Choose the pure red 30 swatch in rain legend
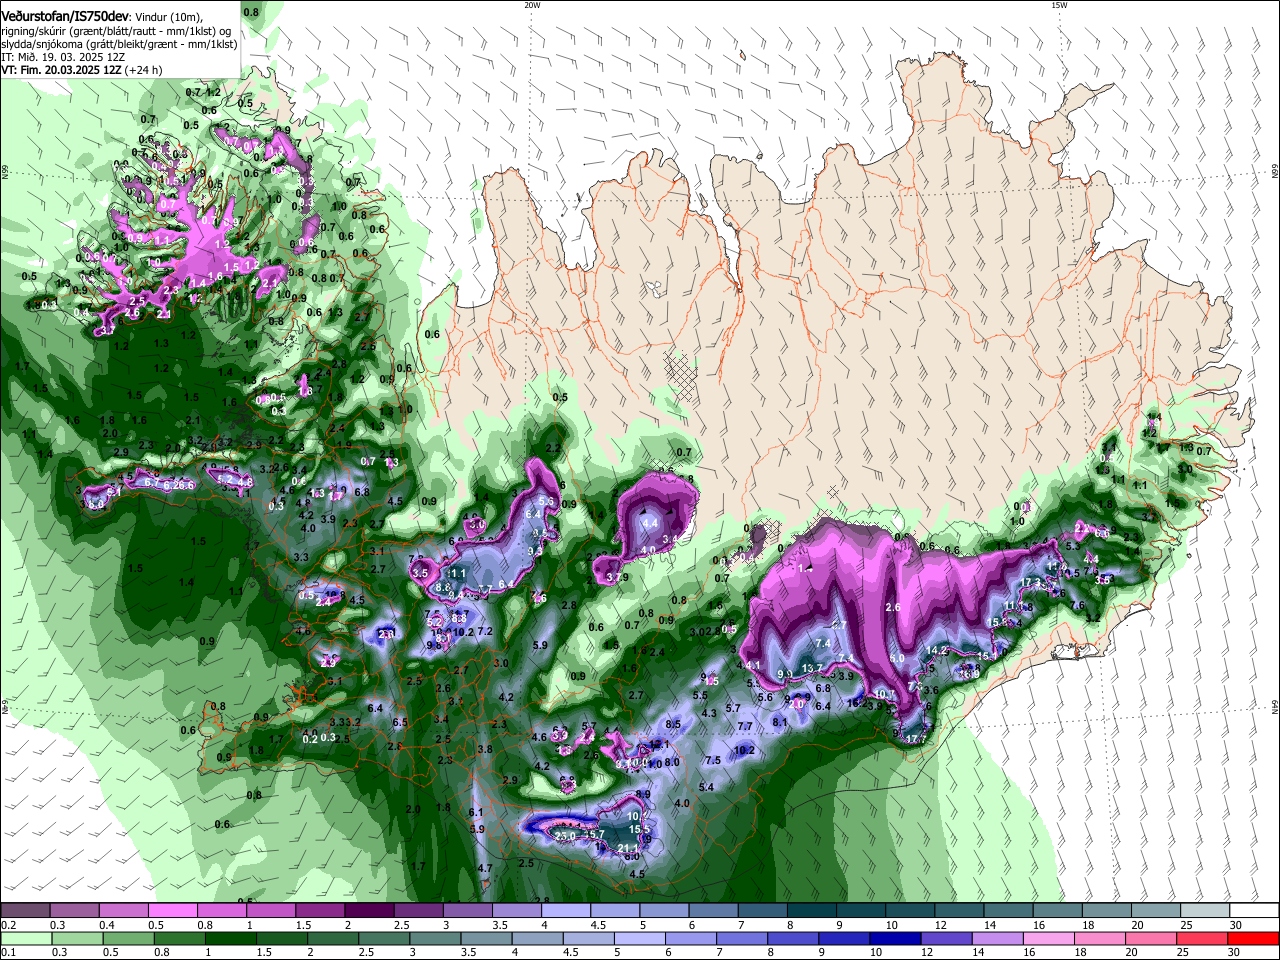This screenshot has width=1280, height=960. coord(1254,938)
